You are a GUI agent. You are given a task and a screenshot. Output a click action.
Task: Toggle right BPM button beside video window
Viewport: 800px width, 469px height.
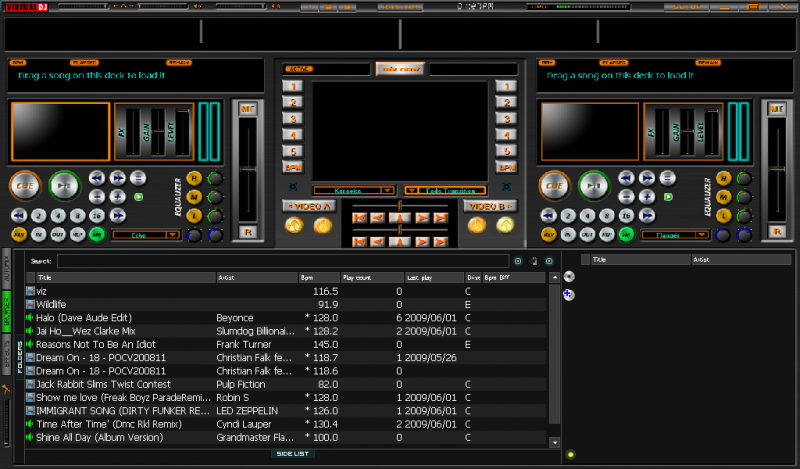point(506,167)
